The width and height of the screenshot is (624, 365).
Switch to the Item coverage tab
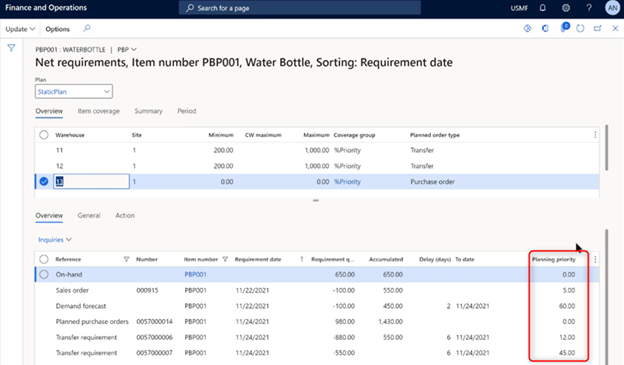coord(99,111)
